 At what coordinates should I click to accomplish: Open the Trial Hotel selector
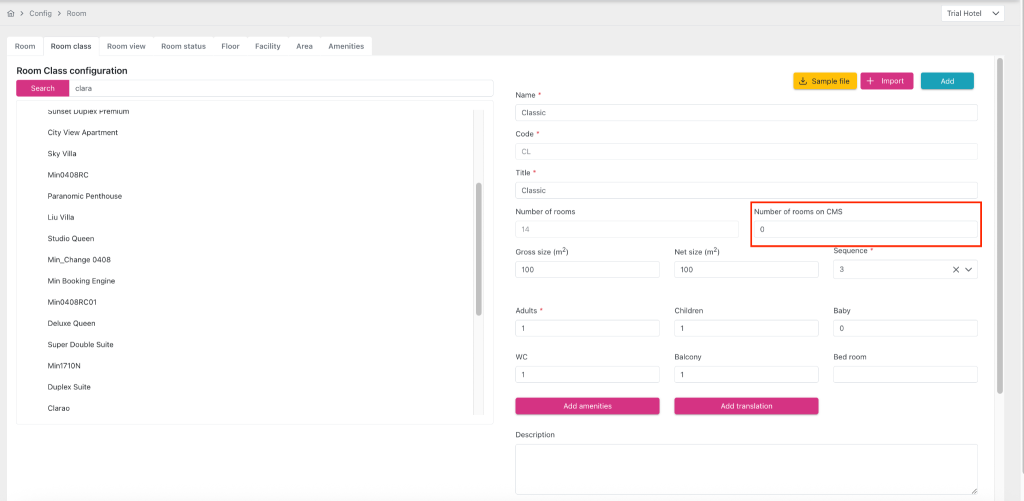click(972, 13)
